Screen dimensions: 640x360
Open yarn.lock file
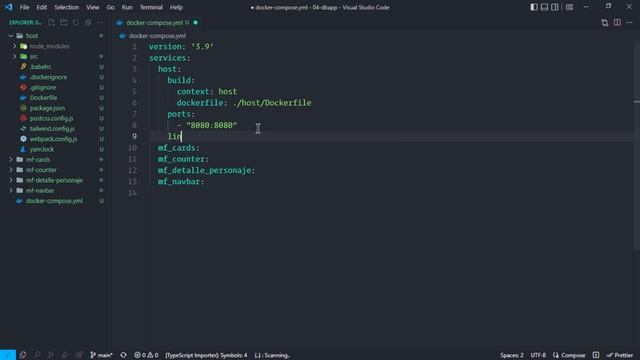pos(41,149)
